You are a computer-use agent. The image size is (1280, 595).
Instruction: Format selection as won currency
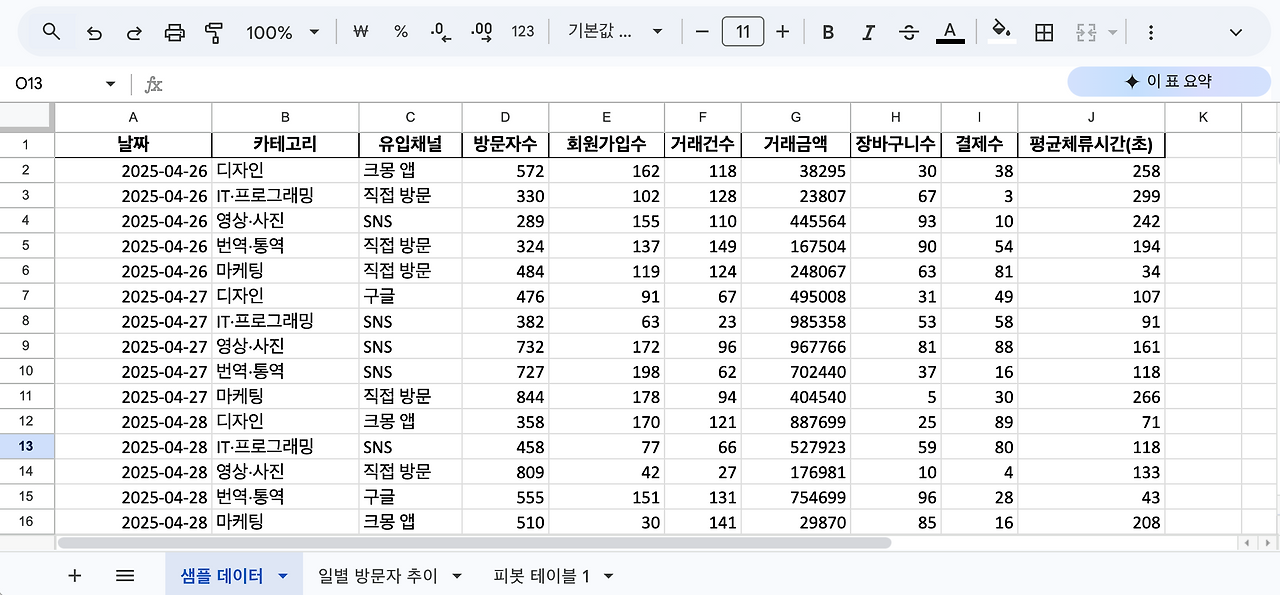(x=360, y=31)
